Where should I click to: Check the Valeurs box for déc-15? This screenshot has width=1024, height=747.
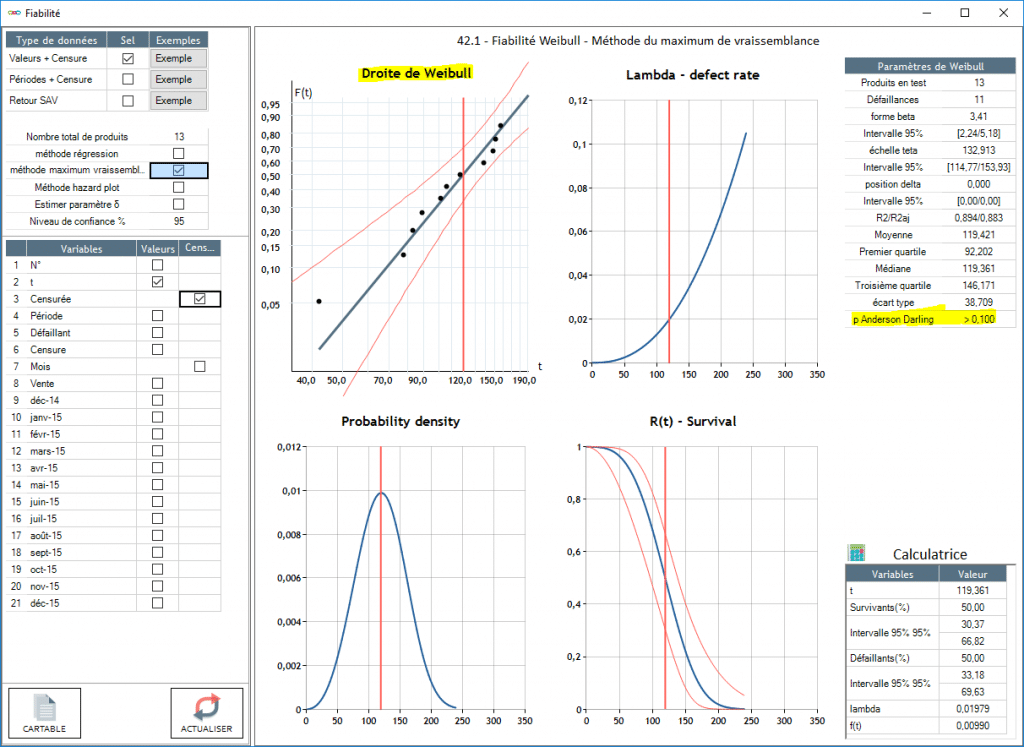[x=157, y=603]
